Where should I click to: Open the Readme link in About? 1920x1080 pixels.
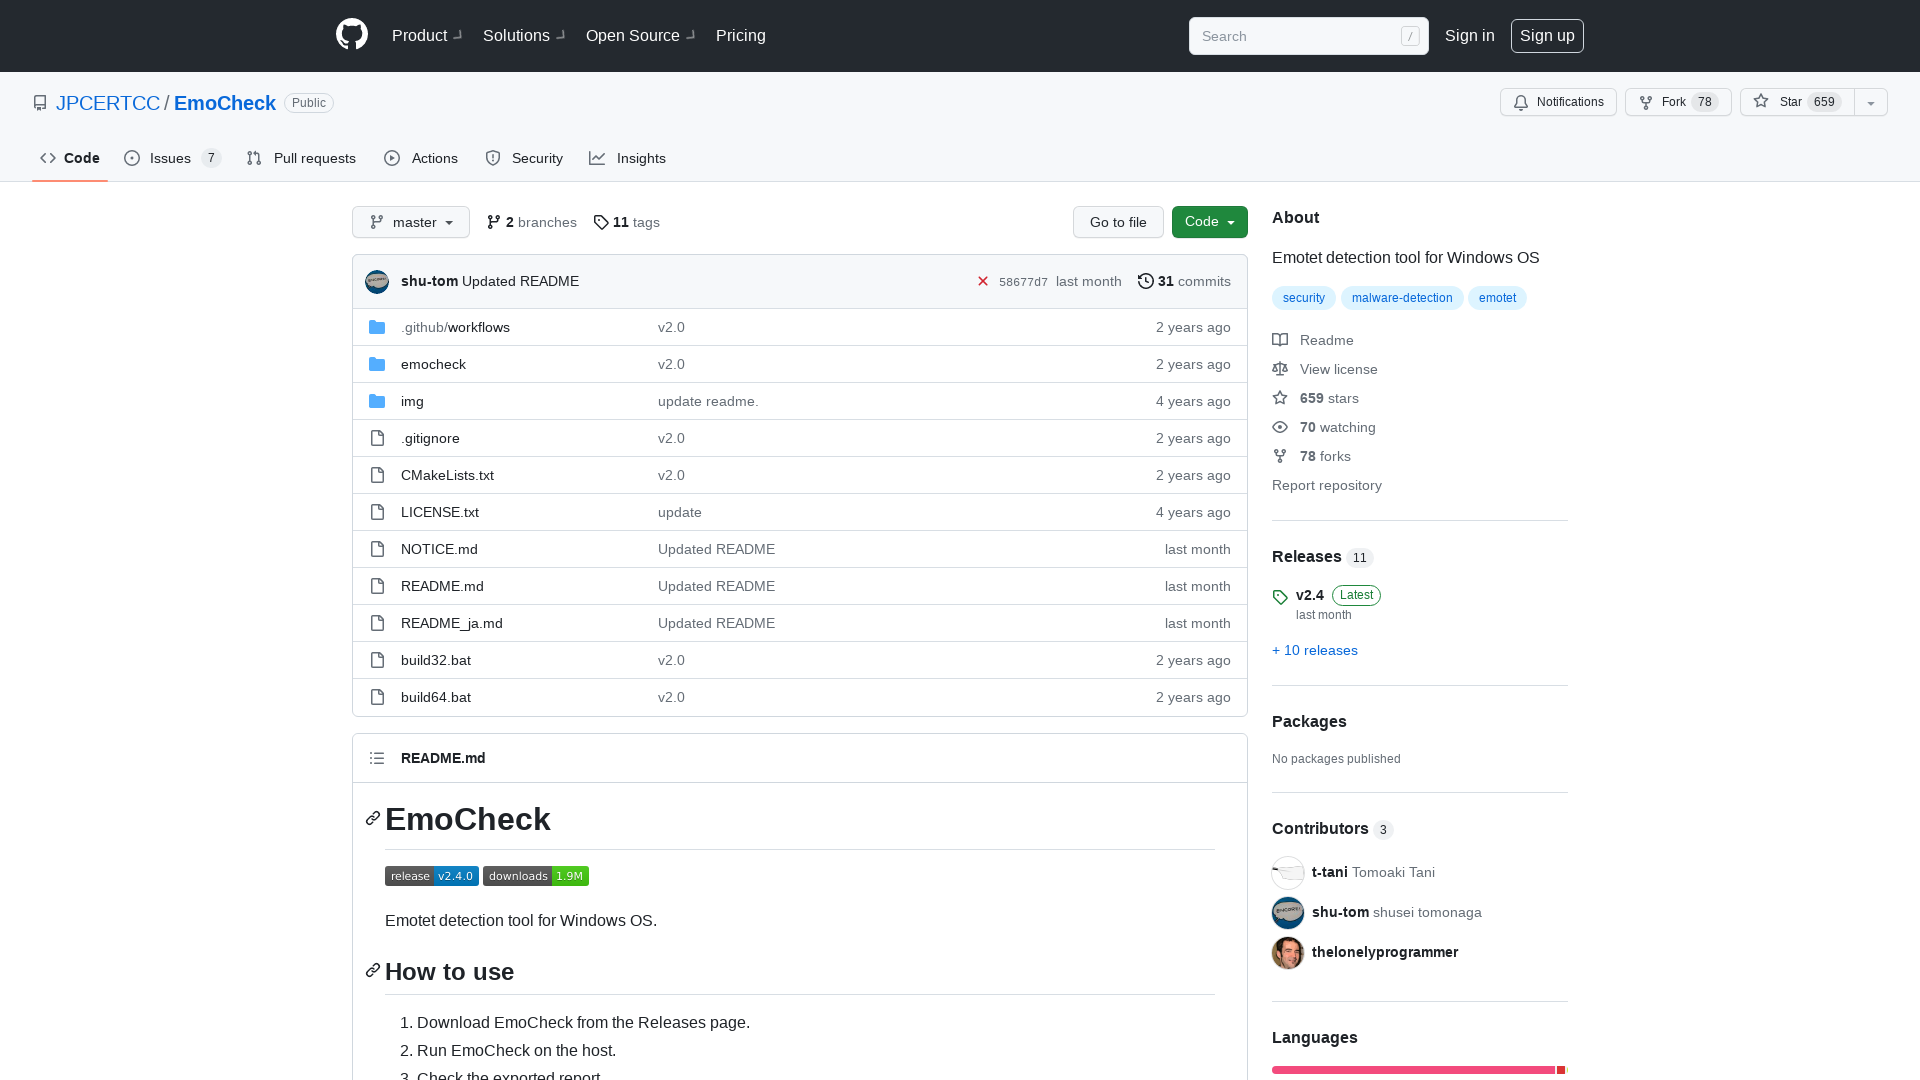pyautogui.click(x=1313, y=340)
